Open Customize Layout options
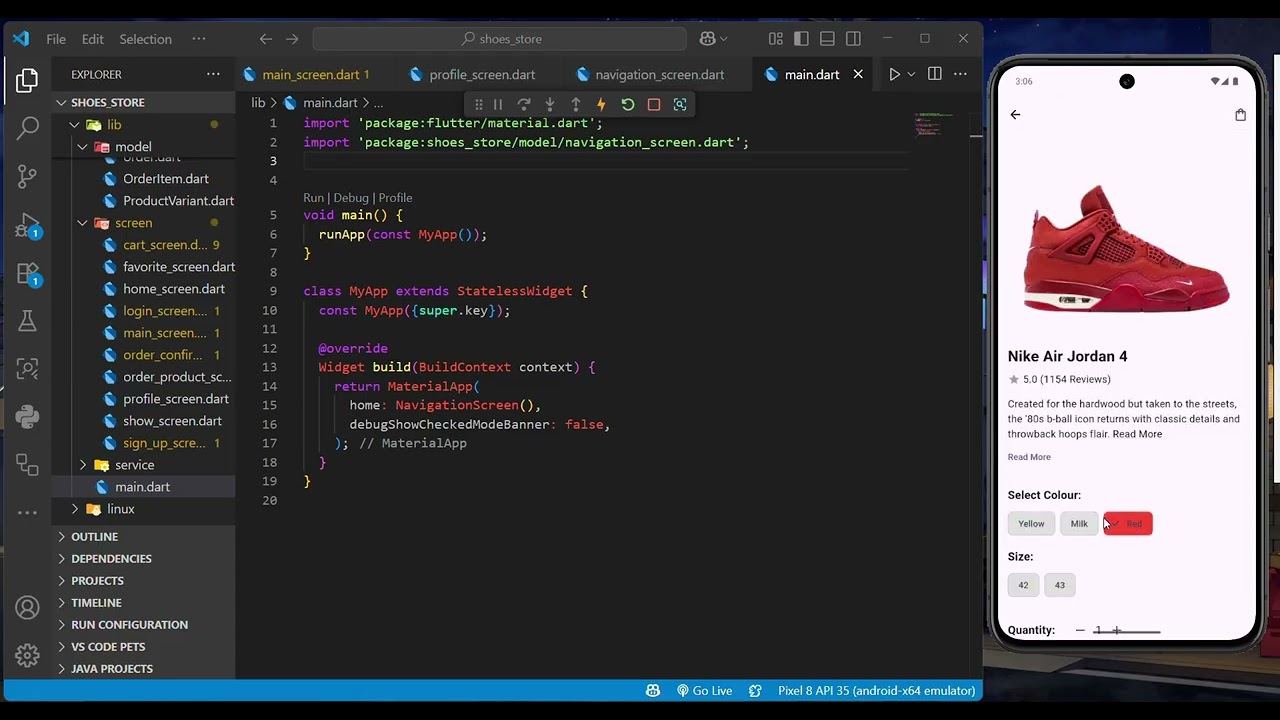The width and height of the screenshot is (1280, 720). [x=776, y=39]
